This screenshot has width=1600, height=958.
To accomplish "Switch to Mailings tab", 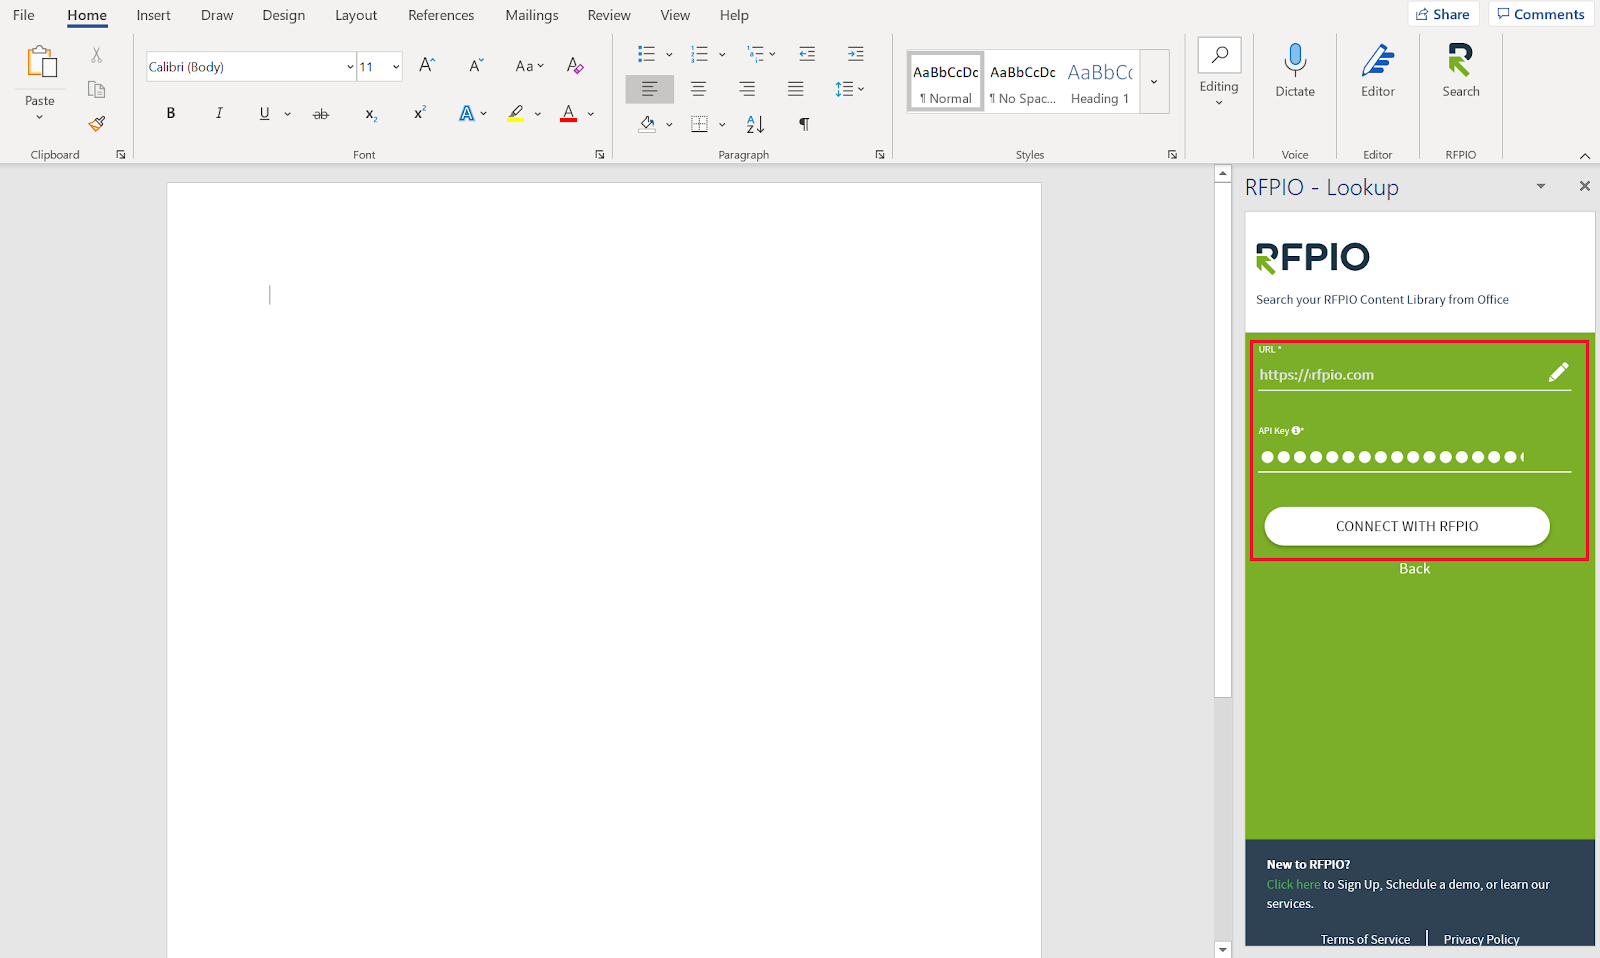I will (532, 15).
